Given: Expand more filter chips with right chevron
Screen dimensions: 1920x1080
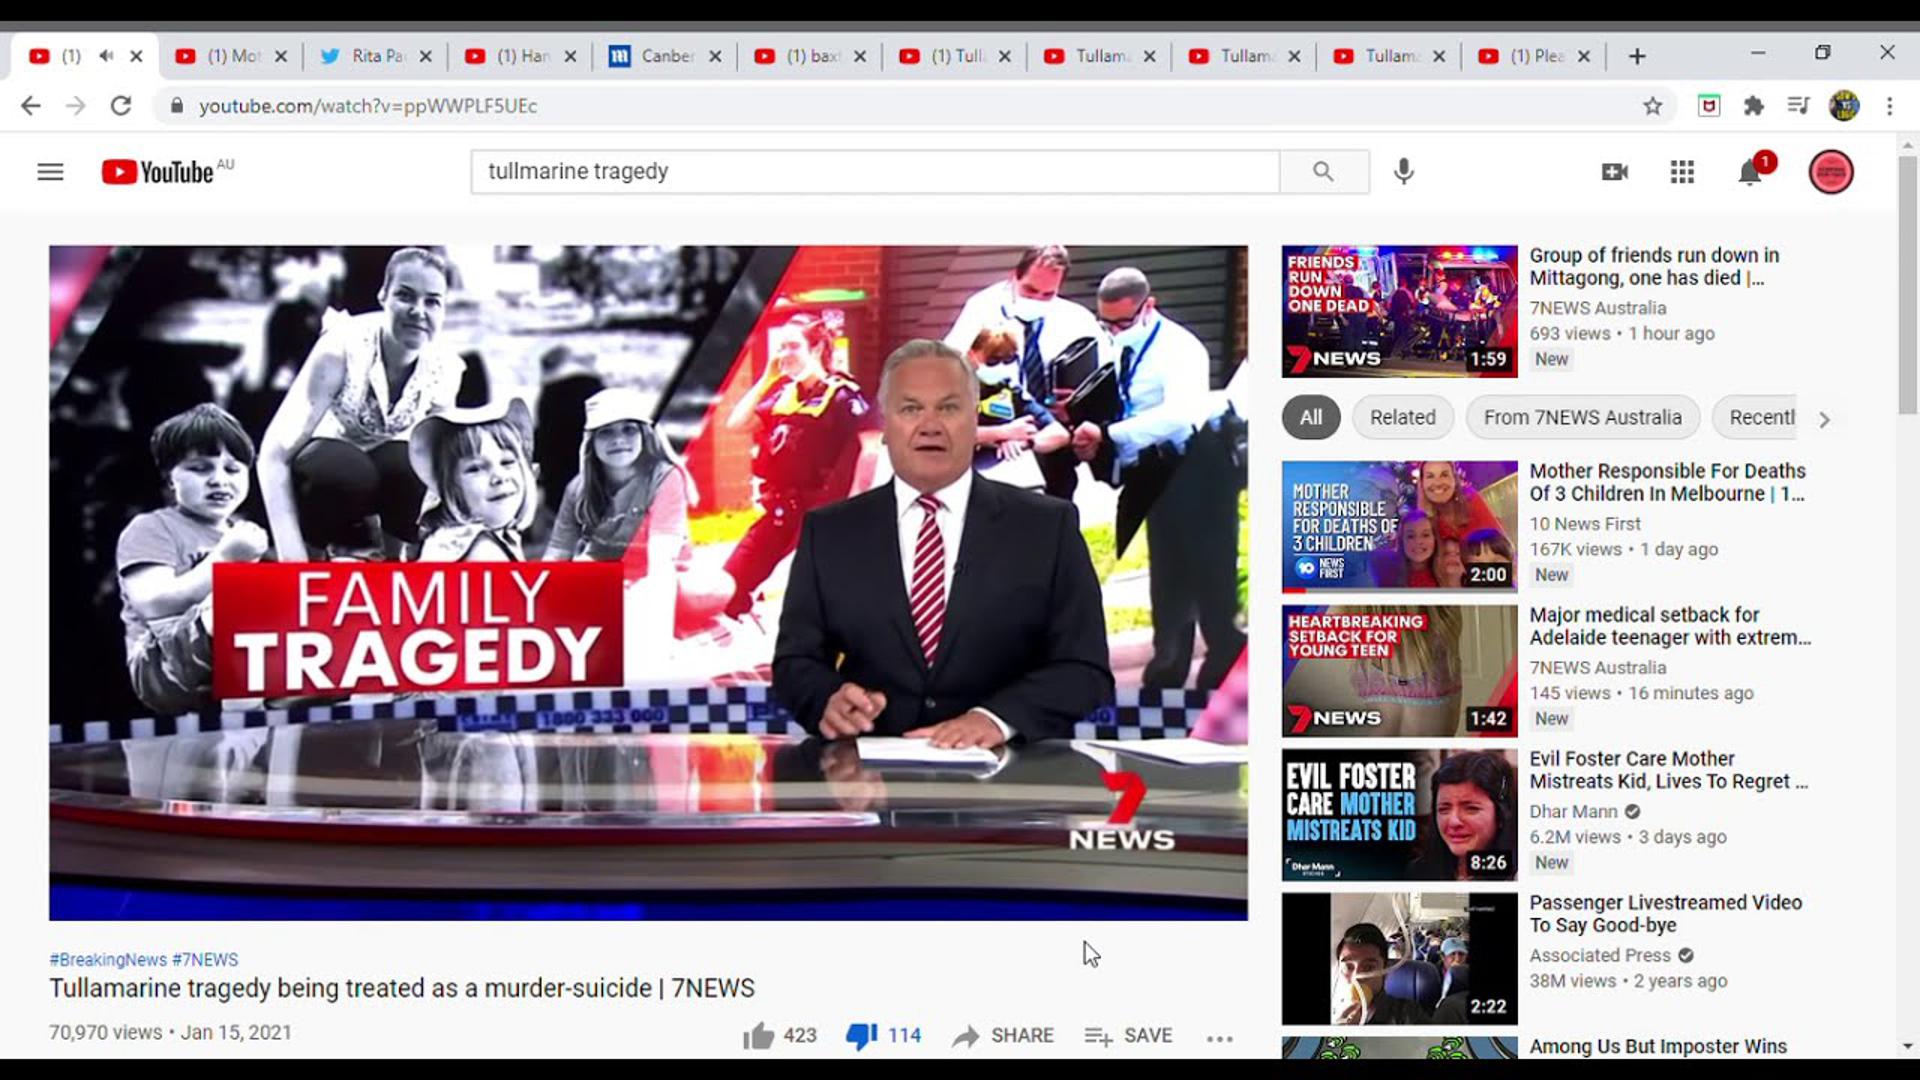Looking at the screenshot, I should pos(1824,420).
